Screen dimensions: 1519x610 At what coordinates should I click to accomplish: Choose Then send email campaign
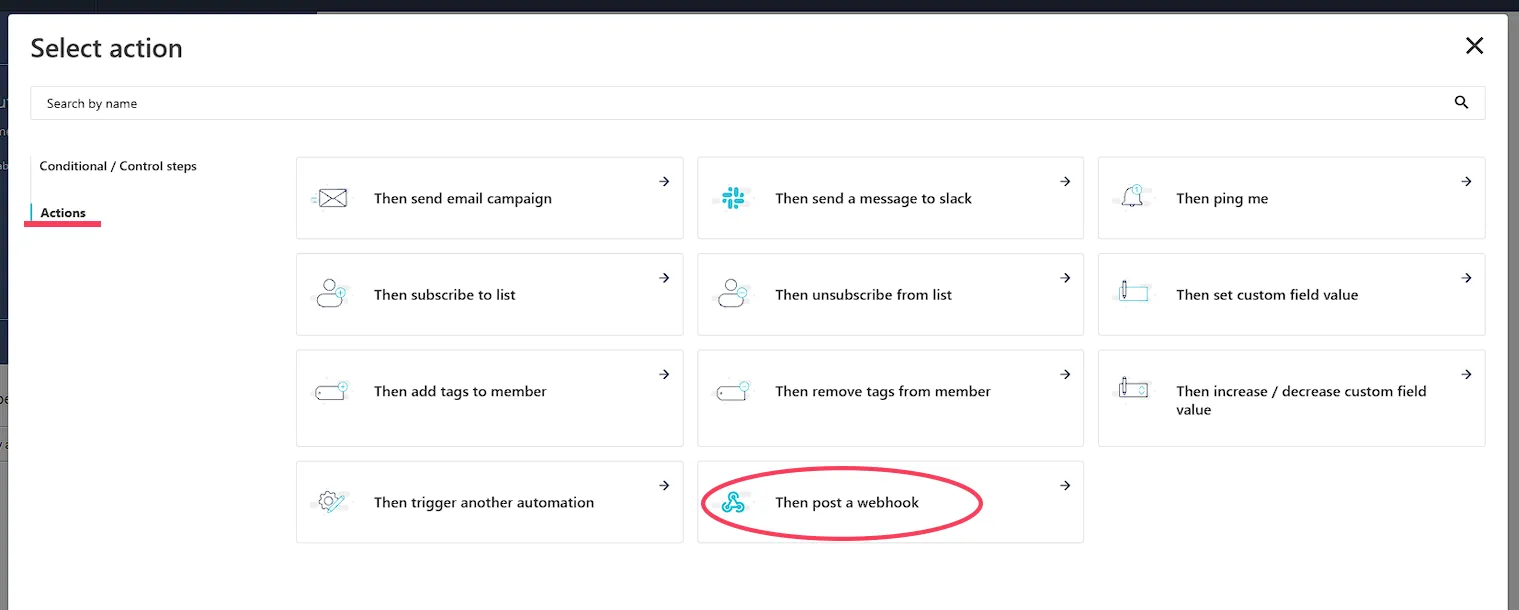(490, 198)
